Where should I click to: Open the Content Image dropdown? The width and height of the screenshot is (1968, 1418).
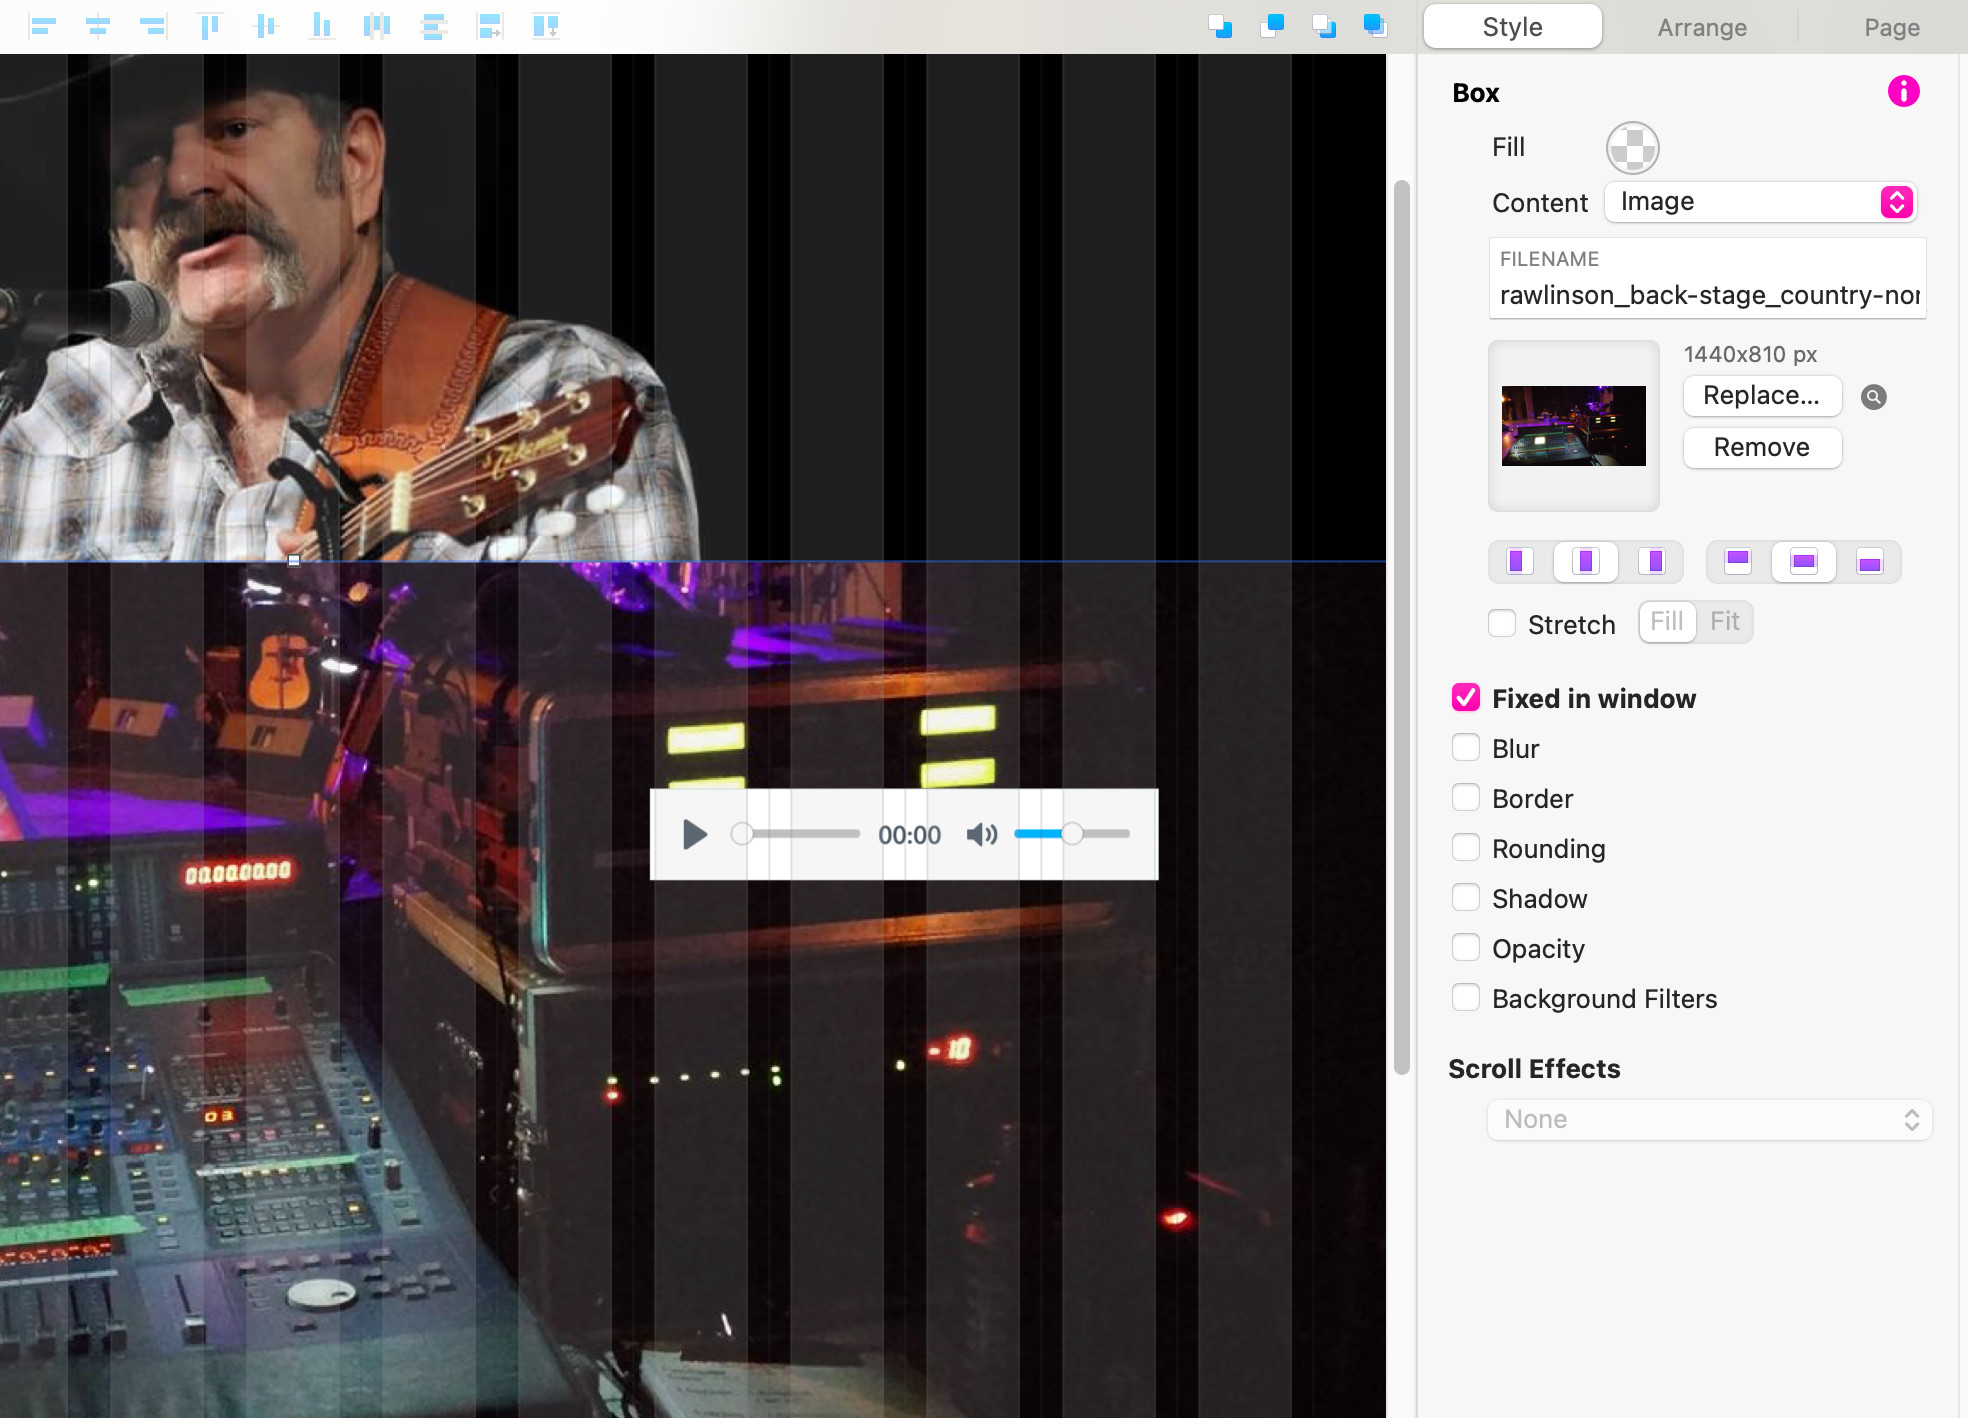tap(1760, 202)
